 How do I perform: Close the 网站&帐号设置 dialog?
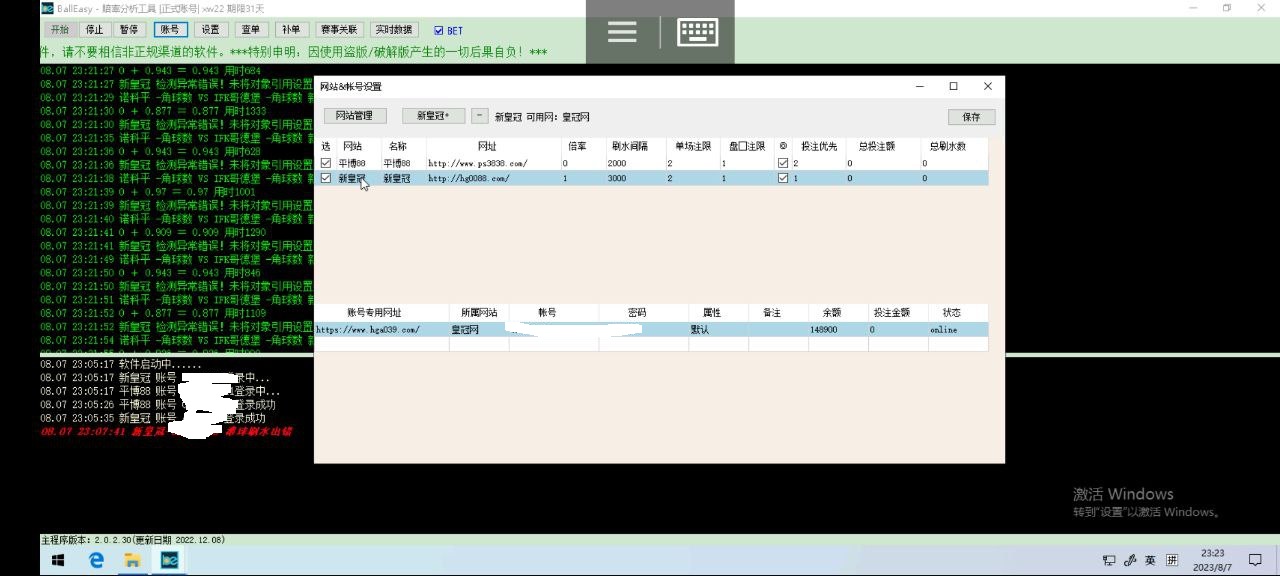pyautogui.click(x=987, y=87)
